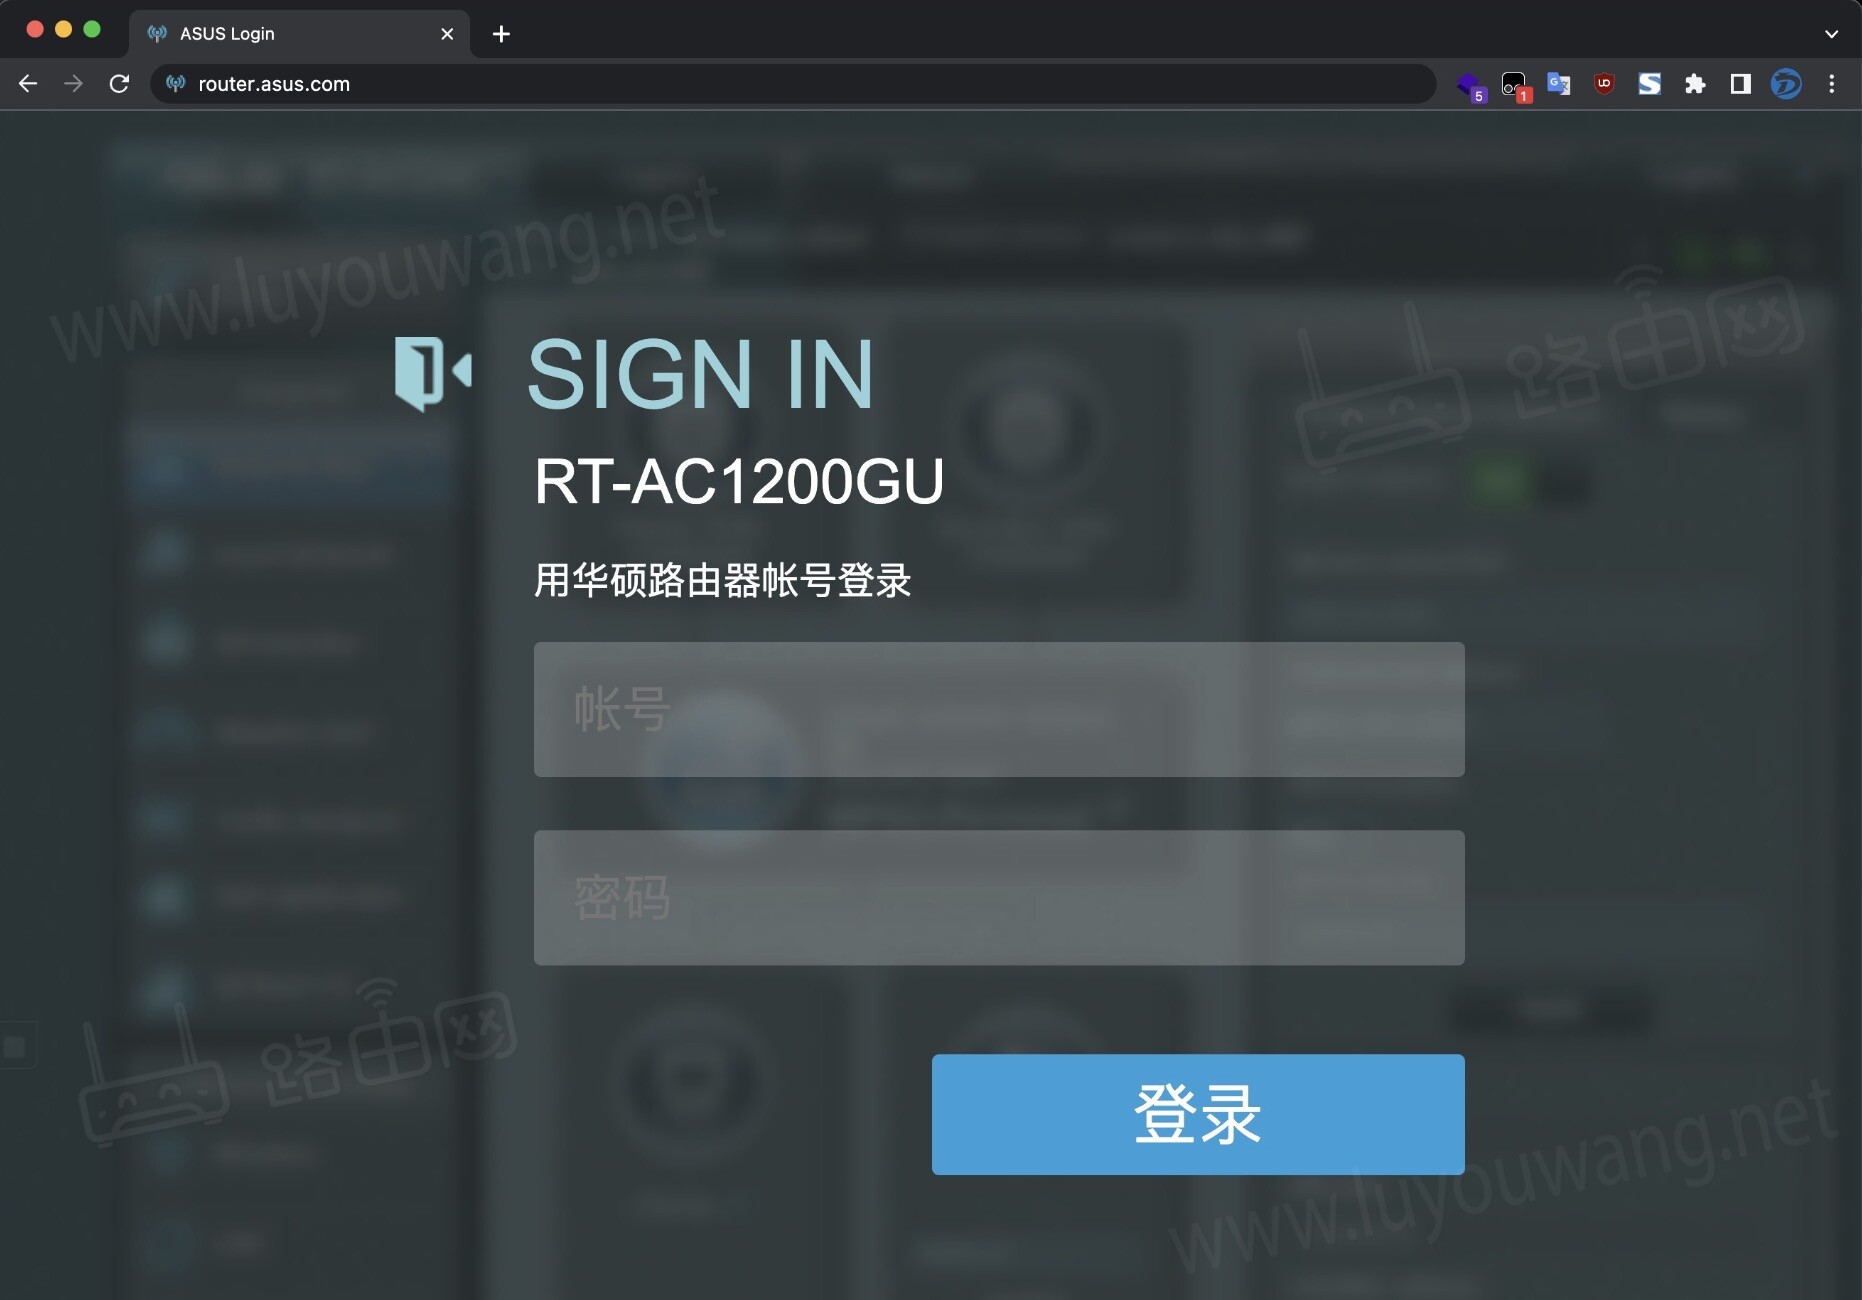1862x1300 pixels.
Task: Click the forward navigation arrow
Action: (x=73, y=84)
